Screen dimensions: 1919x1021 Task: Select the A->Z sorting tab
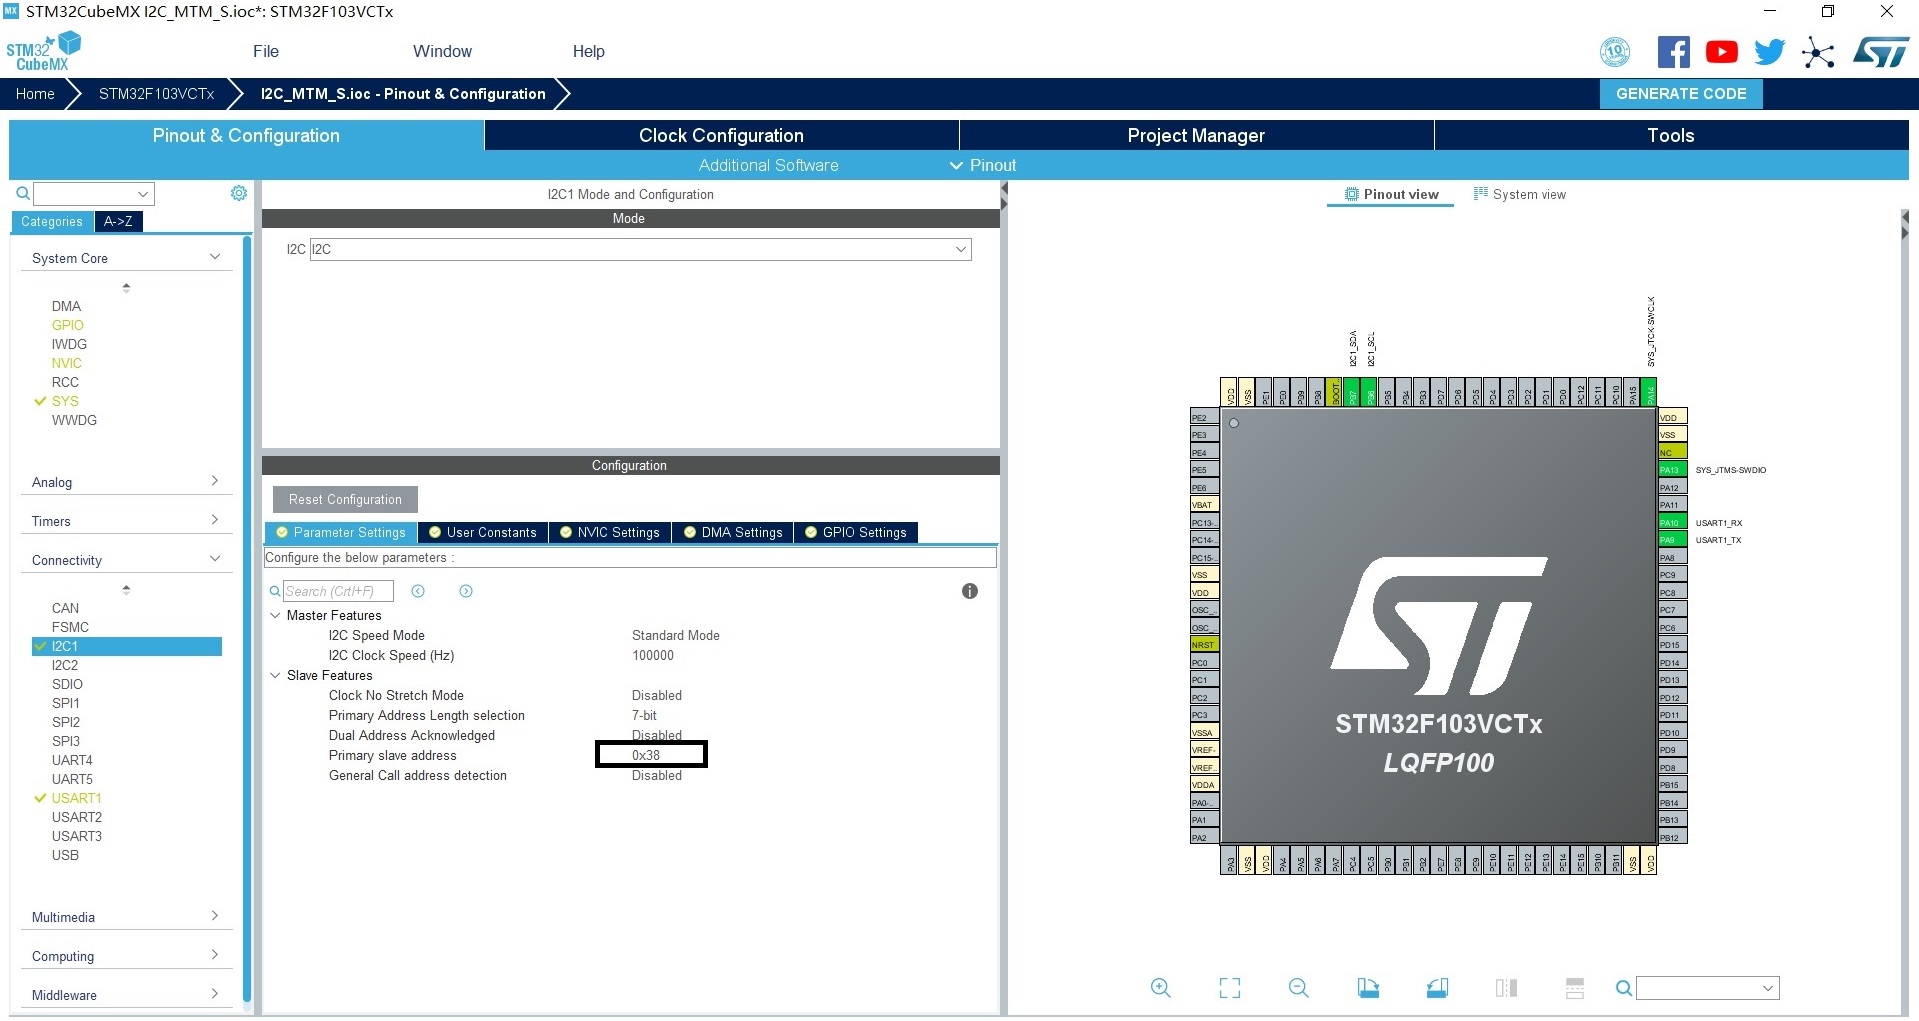118,222
